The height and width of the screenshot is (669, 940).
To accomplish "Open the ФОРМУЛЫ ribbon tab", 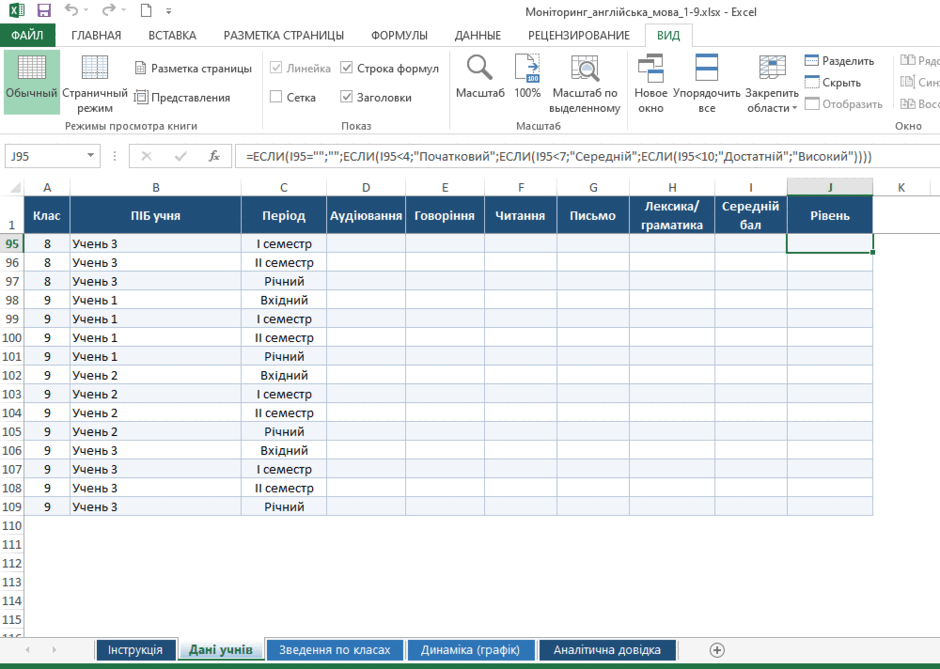I will point(399,35).
